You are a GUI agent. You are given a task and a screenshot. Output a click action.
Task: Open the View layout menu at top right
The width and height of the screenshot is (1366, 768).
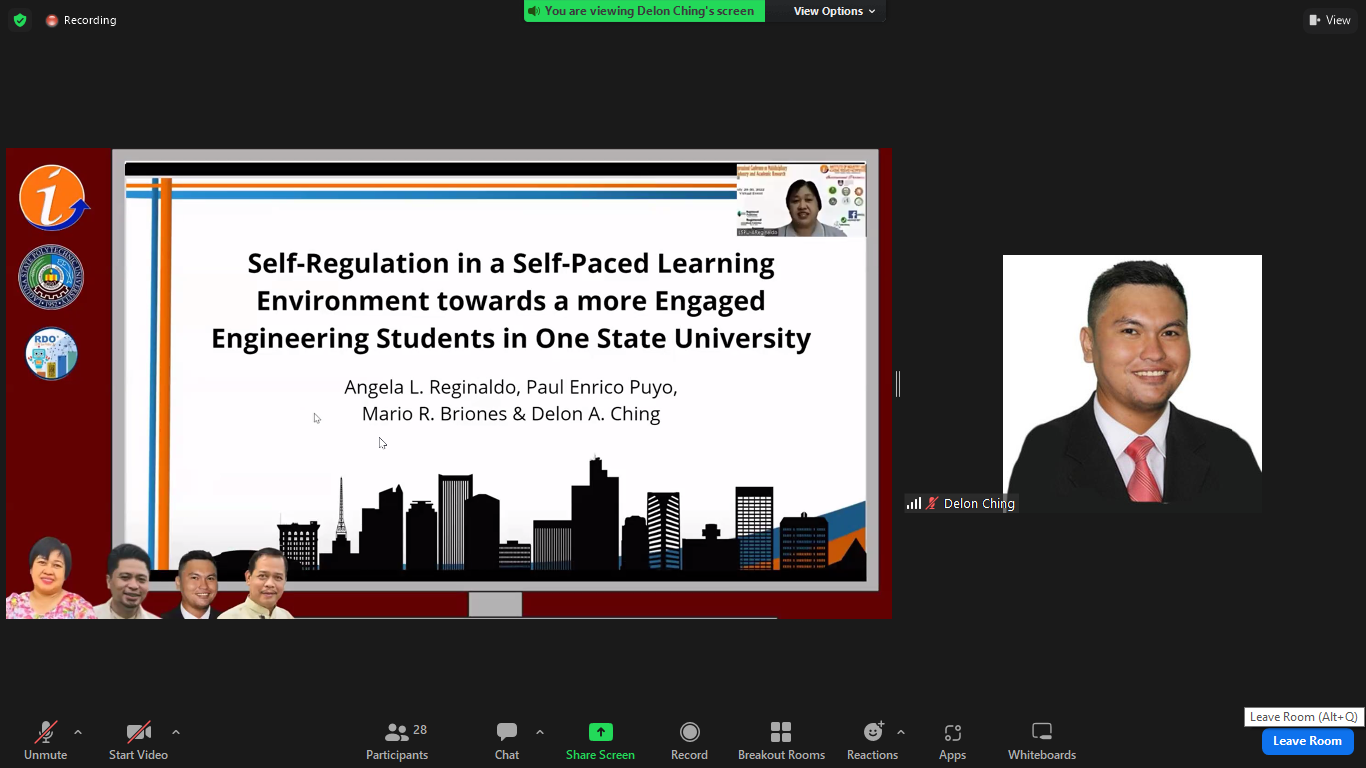(x=1329, y=20)
